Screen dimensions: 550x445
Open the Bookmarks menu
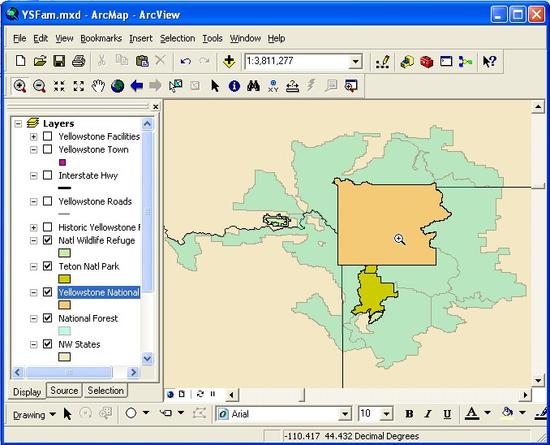(x=101, y=38)
